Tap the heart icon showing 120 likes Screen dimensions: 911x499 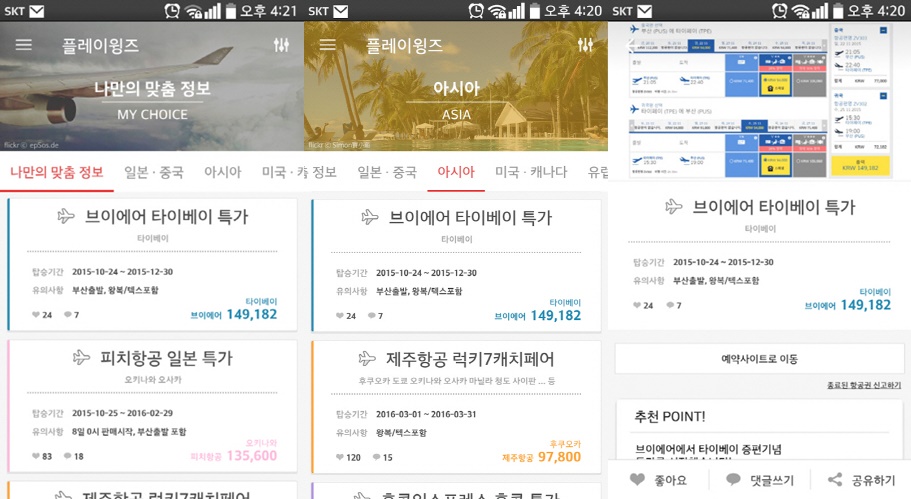tap(340, 457)
